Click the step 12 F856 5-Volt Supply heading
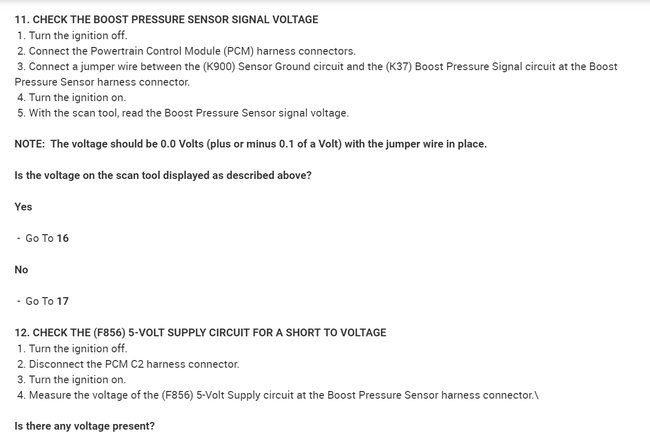Screen dimensions: 650x441 pyautogui.click(x=200, y=332)
